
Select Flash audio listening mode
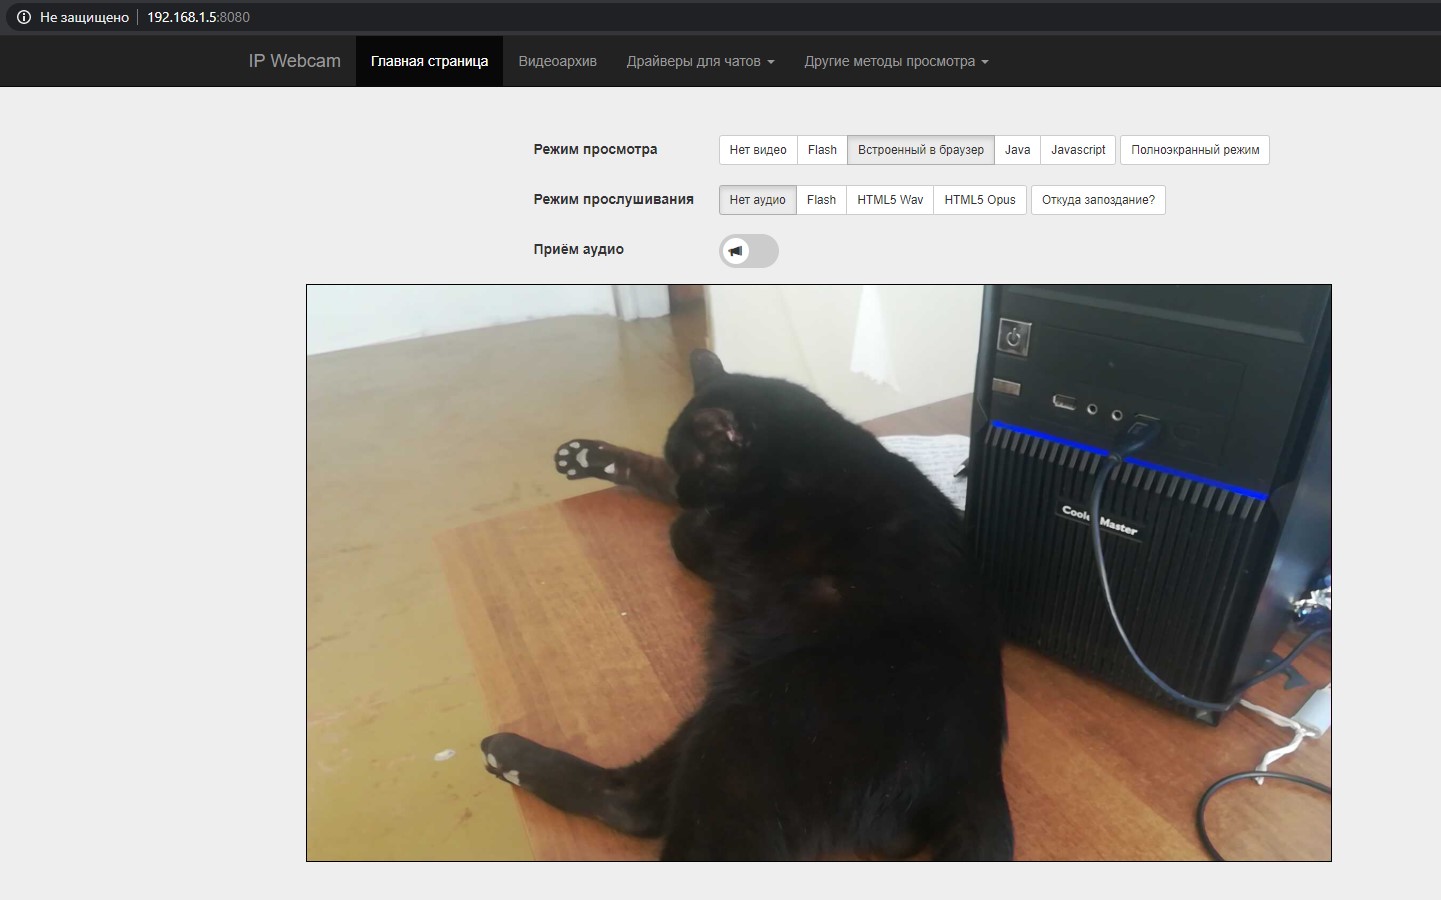(x=821, y=200)
